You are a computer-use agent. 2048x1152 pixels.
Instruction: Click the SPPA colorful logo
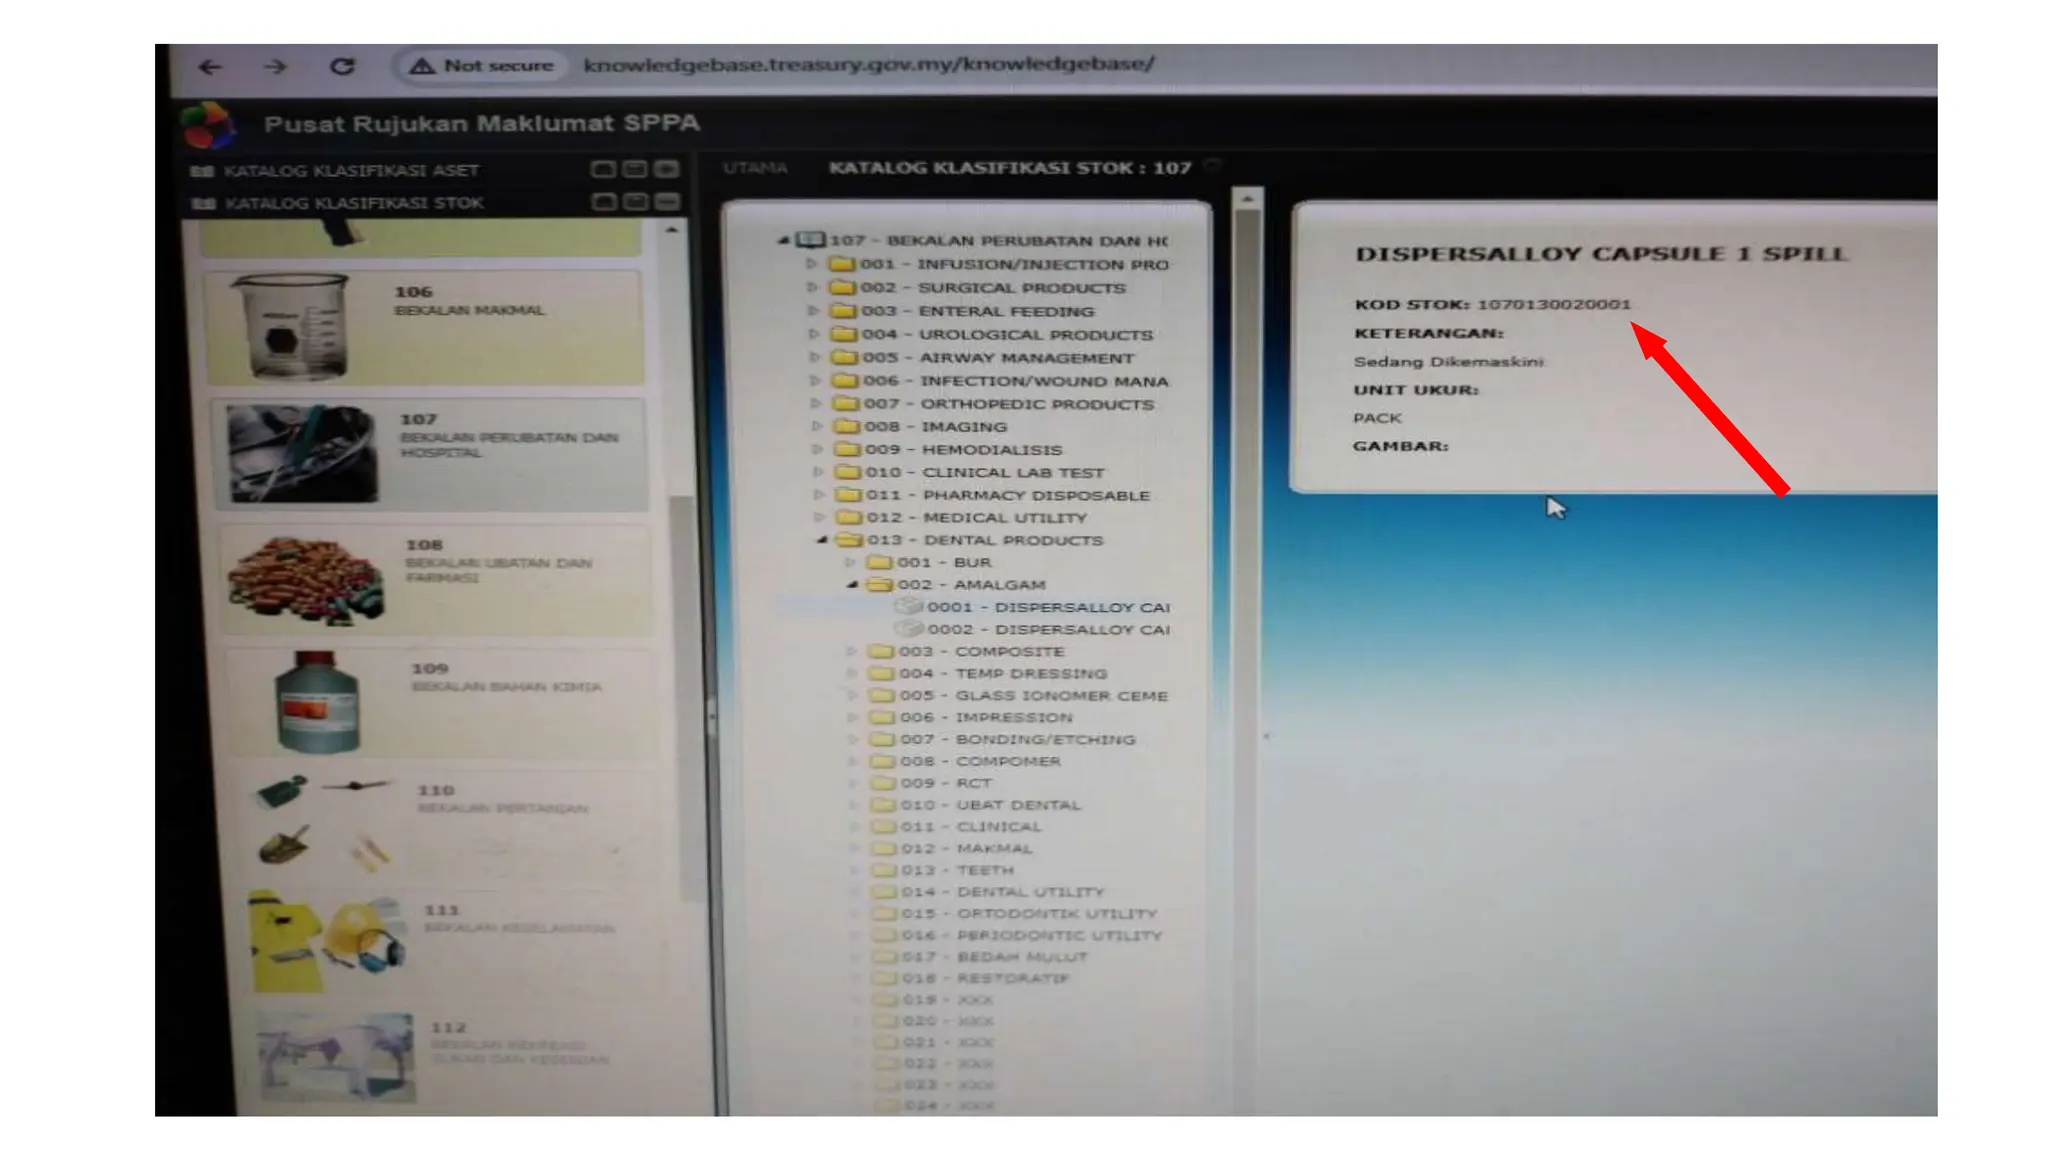(208, 125)
